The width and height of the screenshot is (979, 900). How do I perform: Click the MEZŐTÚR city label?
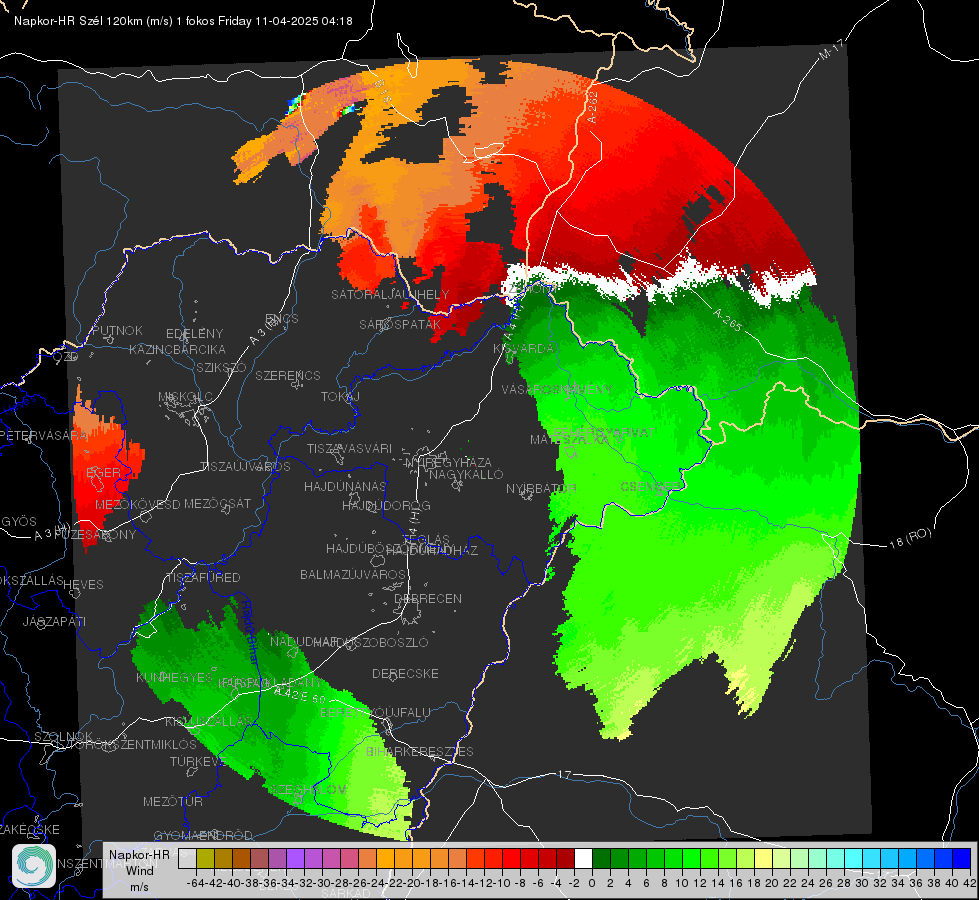coord(173,801)
